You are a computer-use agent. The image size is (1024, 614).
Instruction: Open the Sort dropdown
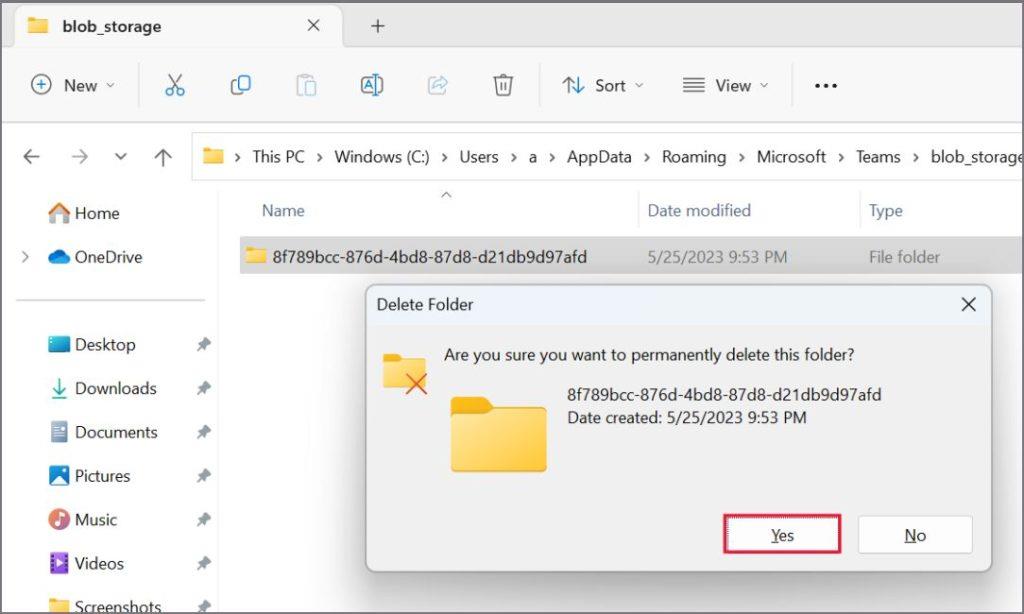[603, 85]
